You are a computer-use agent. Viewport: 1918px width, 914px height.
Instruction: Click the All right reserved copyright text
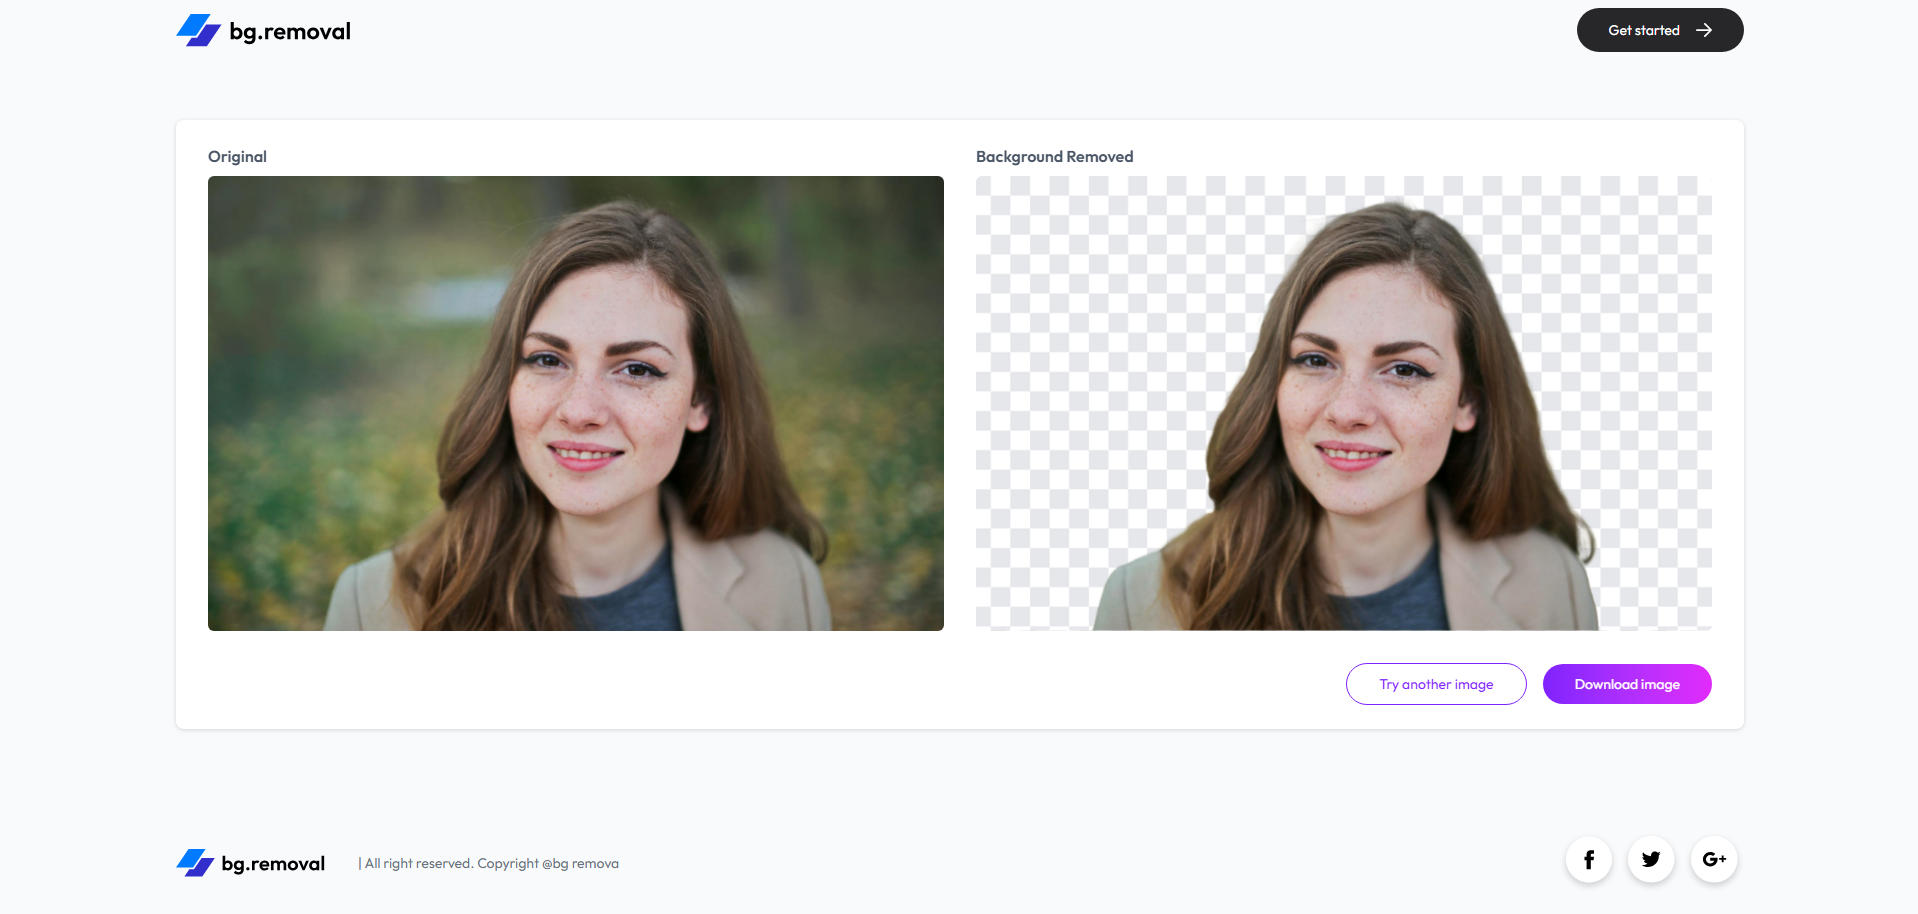pos(491,864)
